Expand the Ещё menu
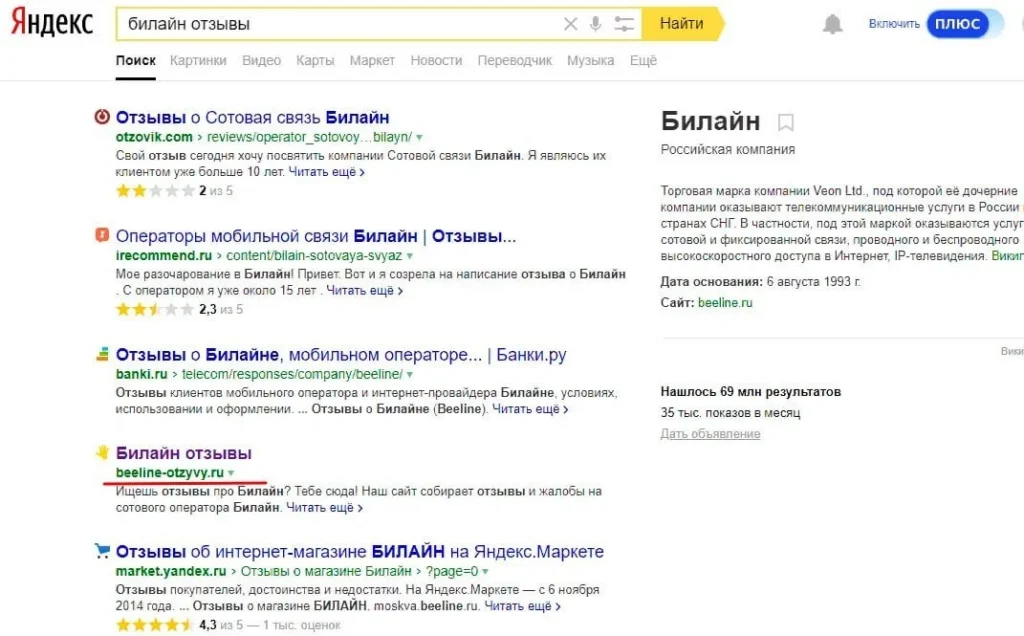 point(643,61)
